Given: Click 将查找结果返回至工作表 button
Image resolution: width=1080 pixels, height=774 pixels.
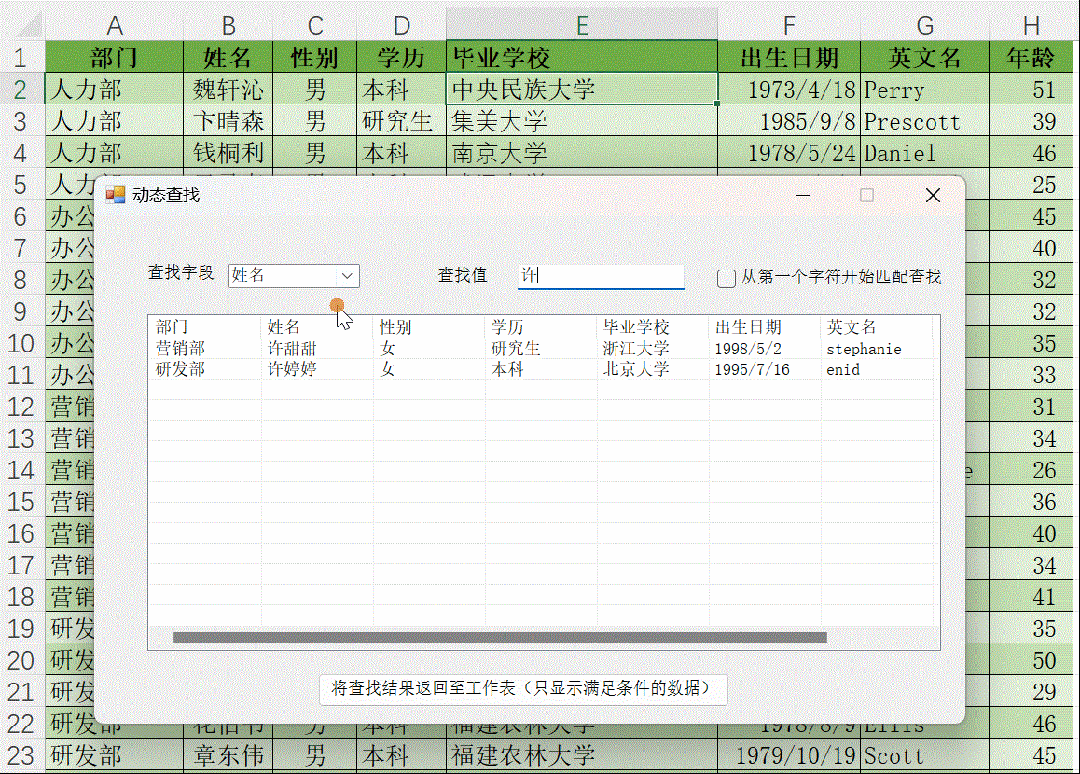Looking at the screenshot, I should (523, 689).
